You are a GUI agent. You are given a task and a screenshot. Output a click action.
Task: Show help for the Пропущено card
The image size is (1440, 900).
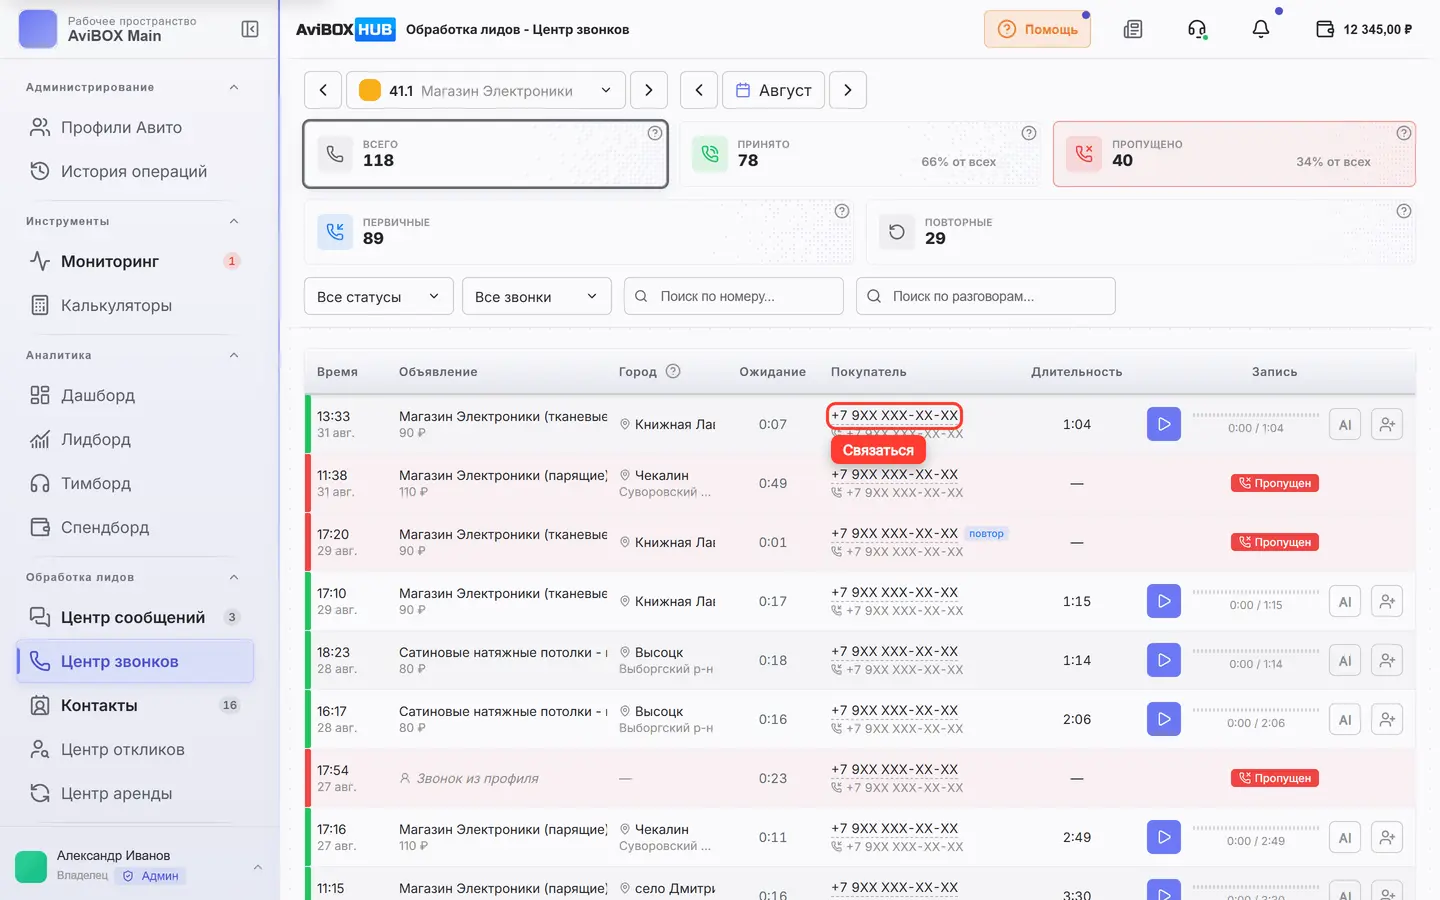coord(1404,133)
